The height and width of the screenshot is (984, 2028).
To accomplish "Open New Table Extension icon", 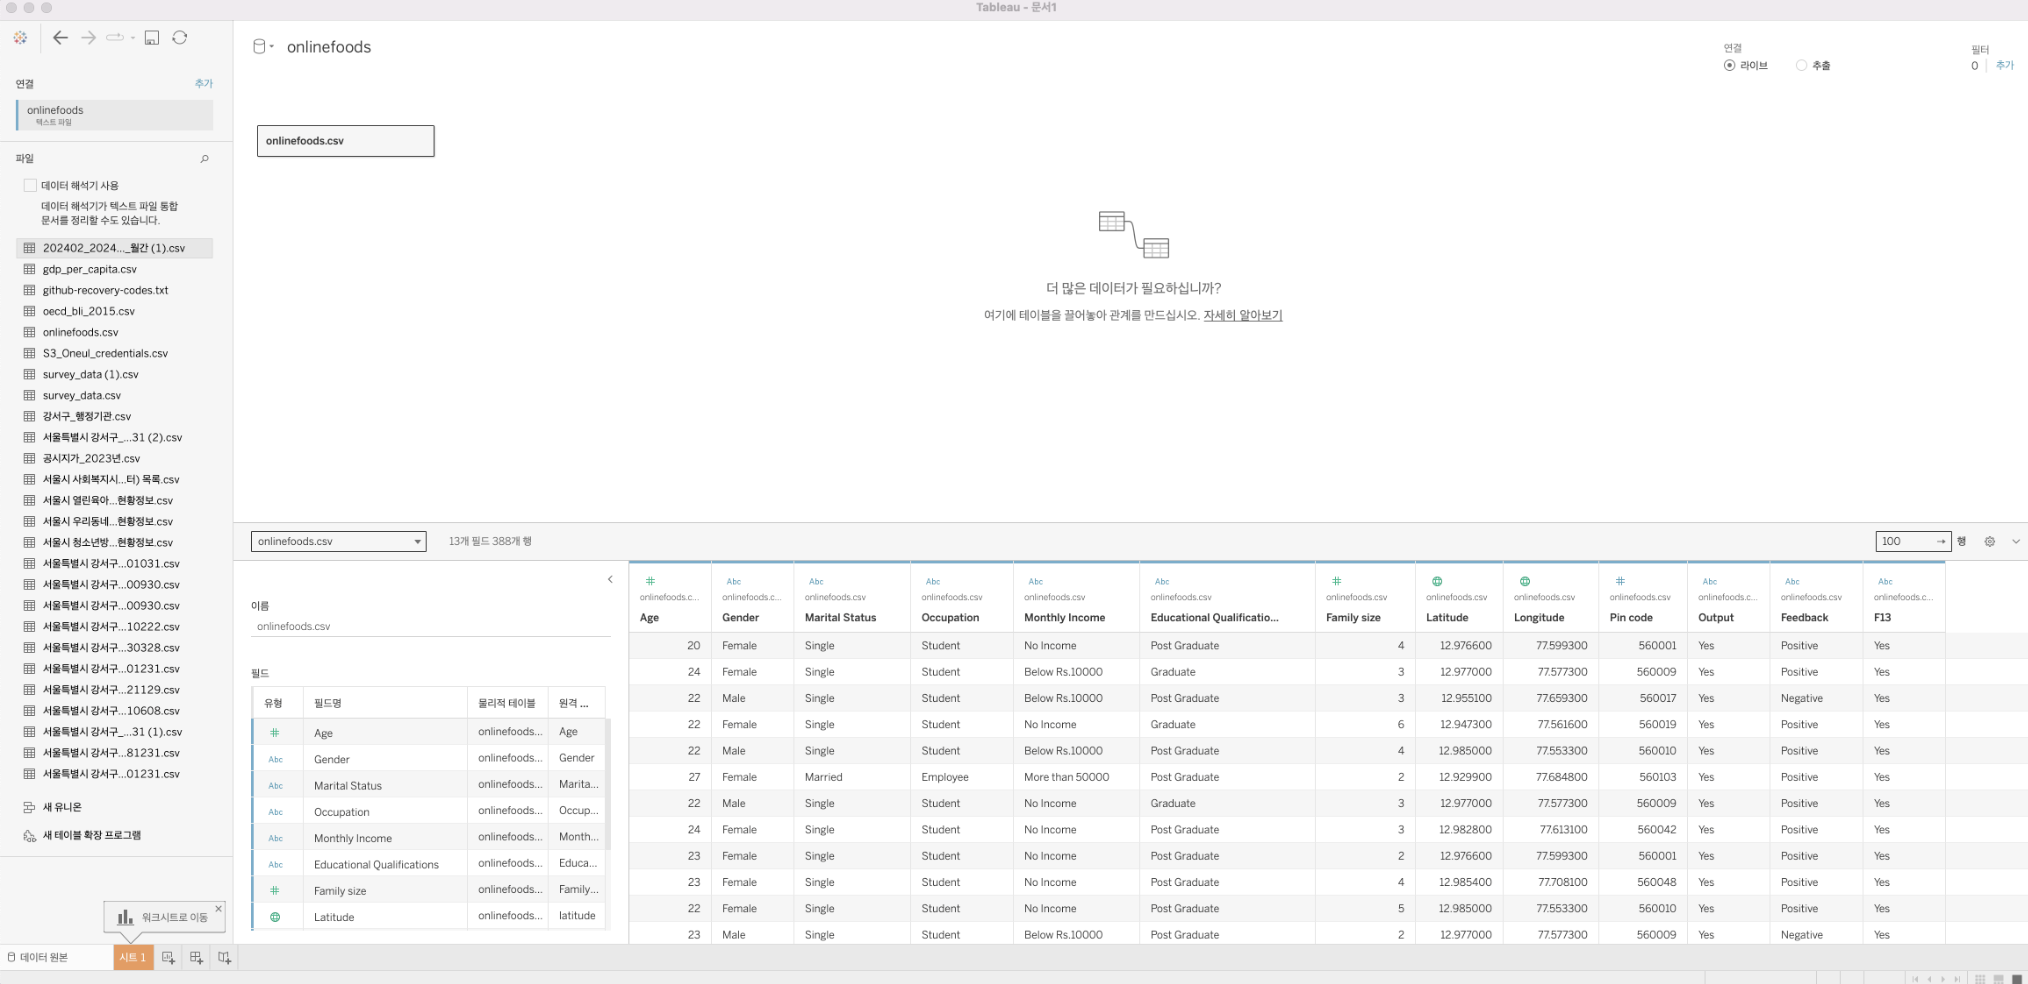I will click(x=29, y=835).
